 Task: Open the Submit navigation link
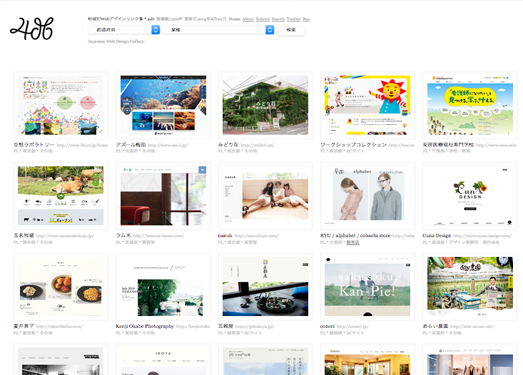[263, 19]
